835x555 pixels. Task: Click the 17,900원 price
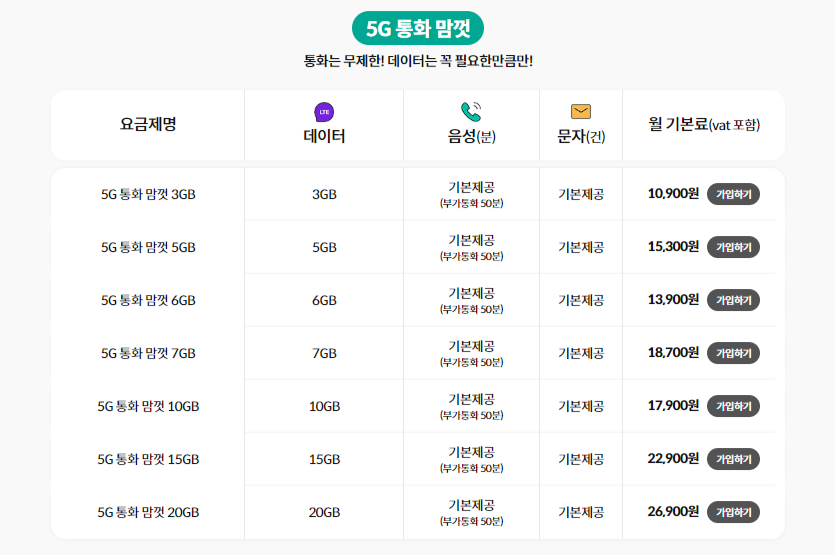click(x=673, y=405)
